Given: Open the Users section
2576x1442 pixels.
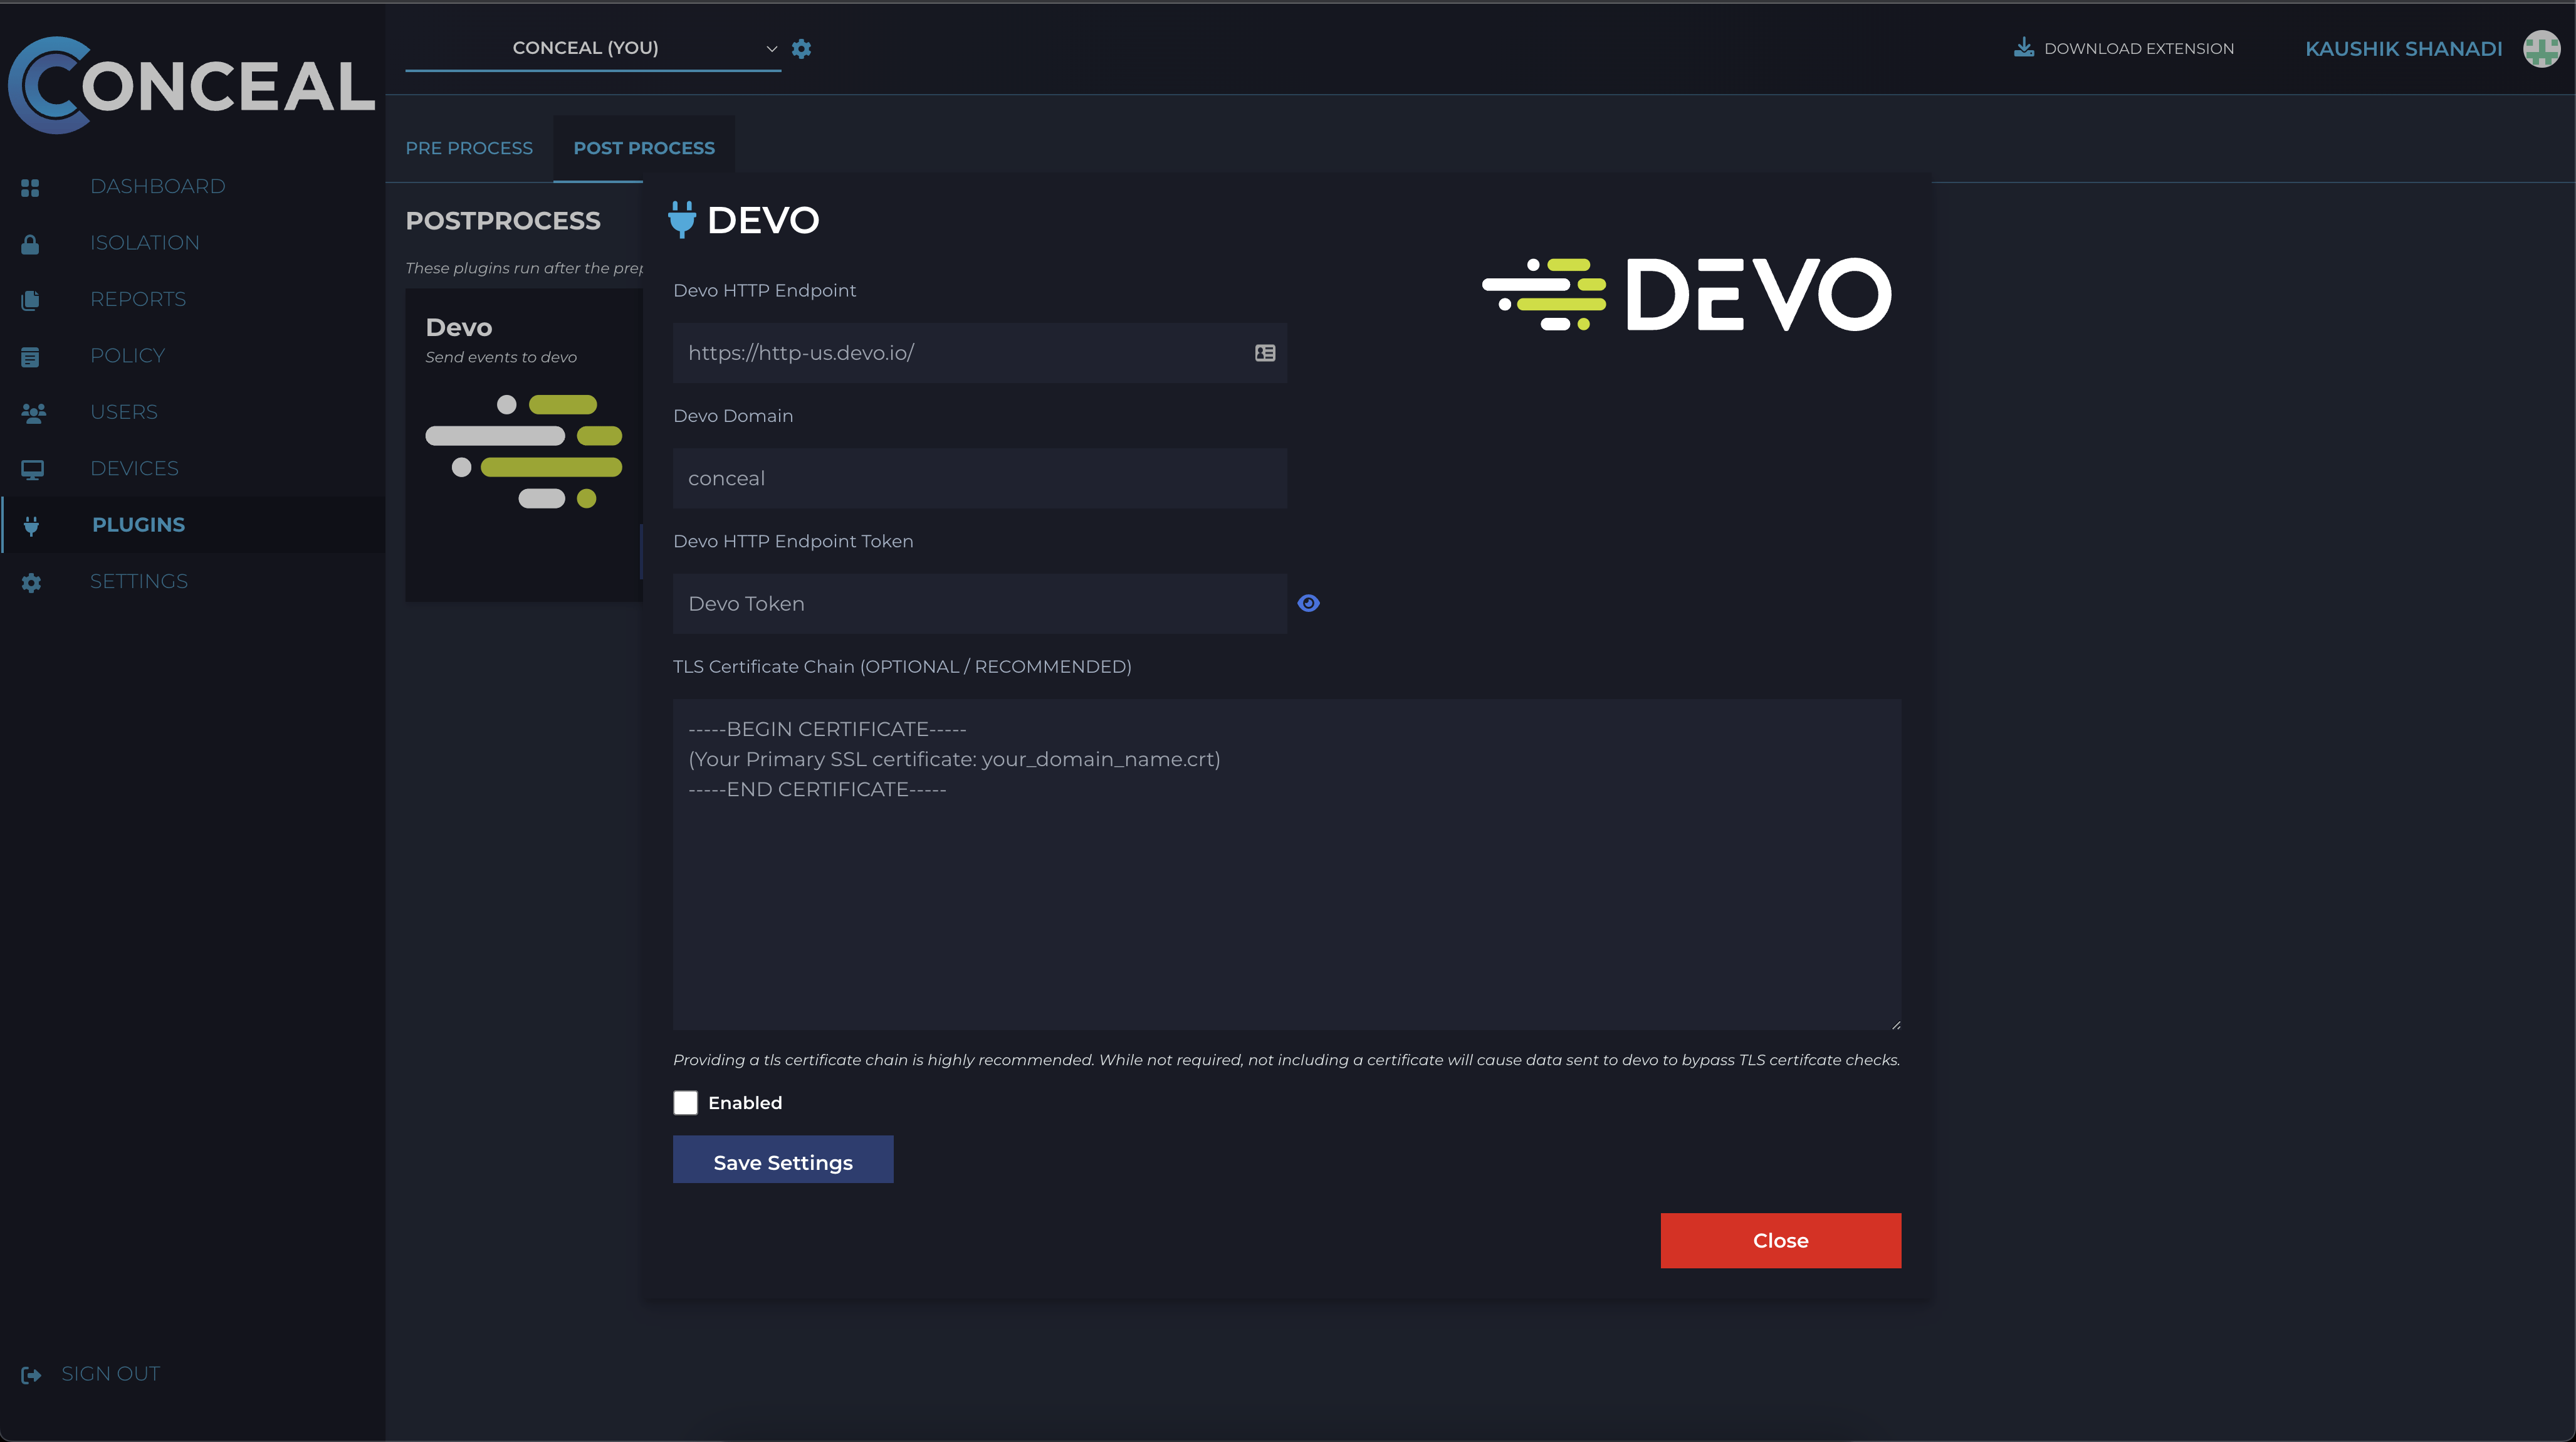Looking at the screenshot, I should [123, 411].
